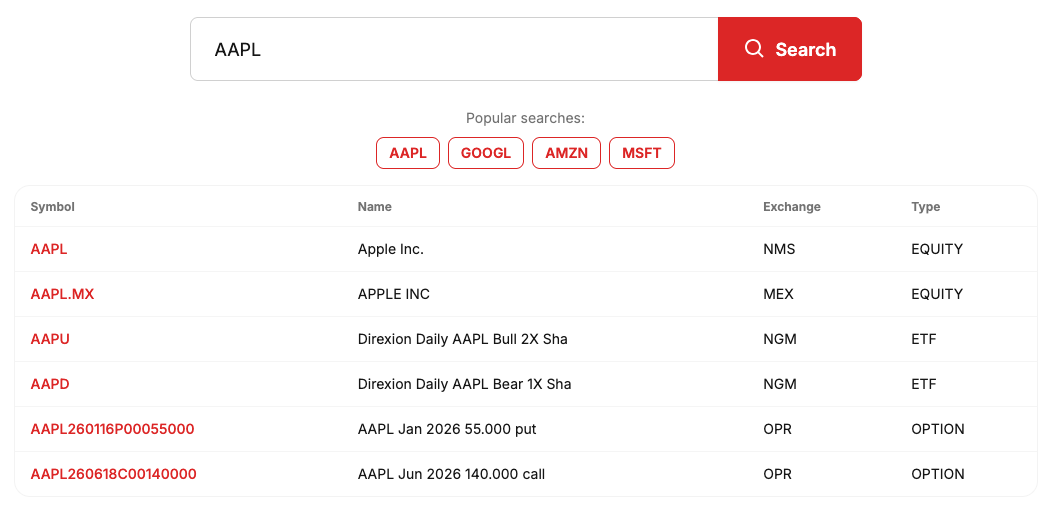The image size is (1063, 518).
Task: Select the MSFT popular search chip
Action: [x=642, y=153]
